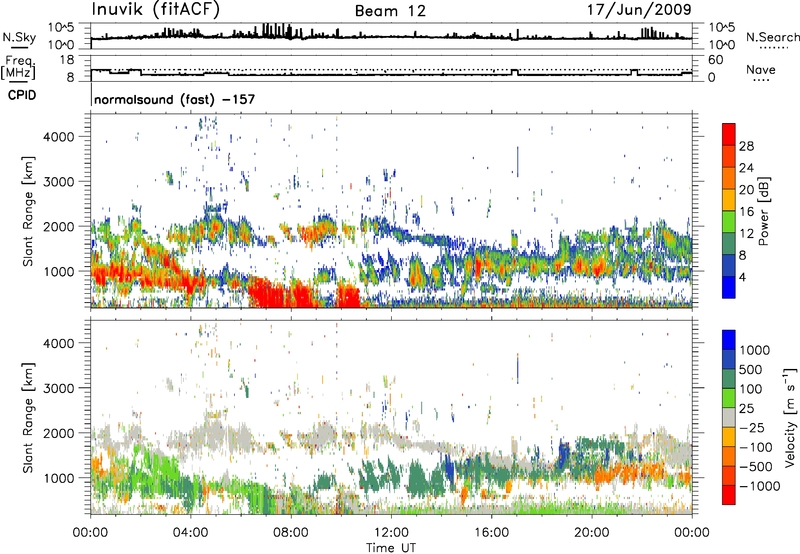The image size is (800, 554).
Task: Click the "N.Search" legend label
Action: coord(772,37)
